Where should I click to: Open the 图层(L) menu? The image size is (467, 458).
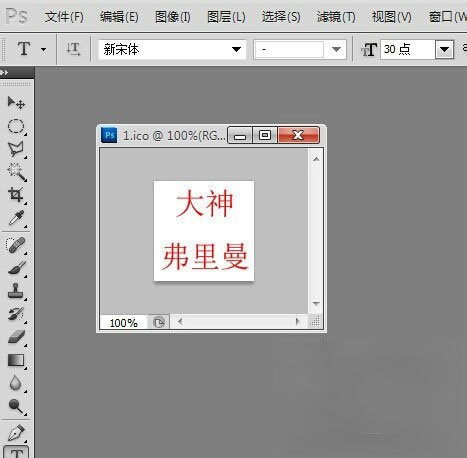[x=226, y=17]
